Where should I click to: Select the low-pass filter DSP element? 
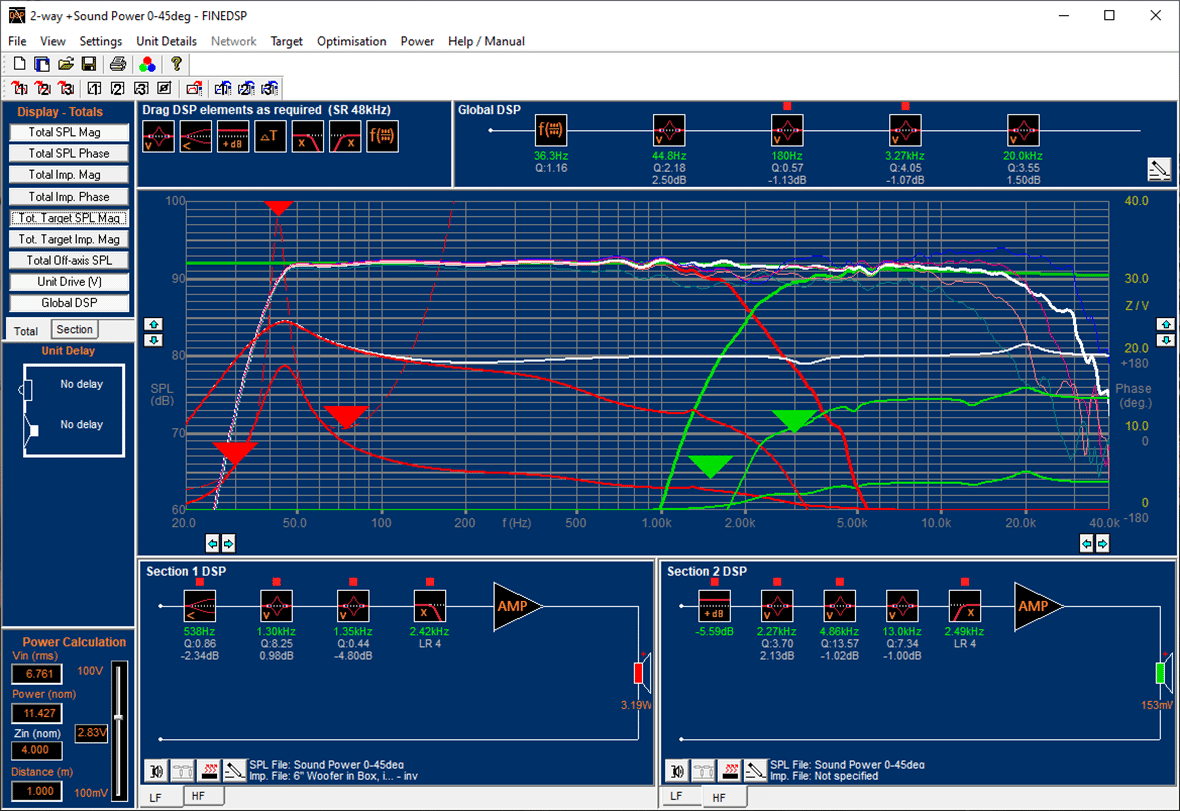[x=308, y=136]
